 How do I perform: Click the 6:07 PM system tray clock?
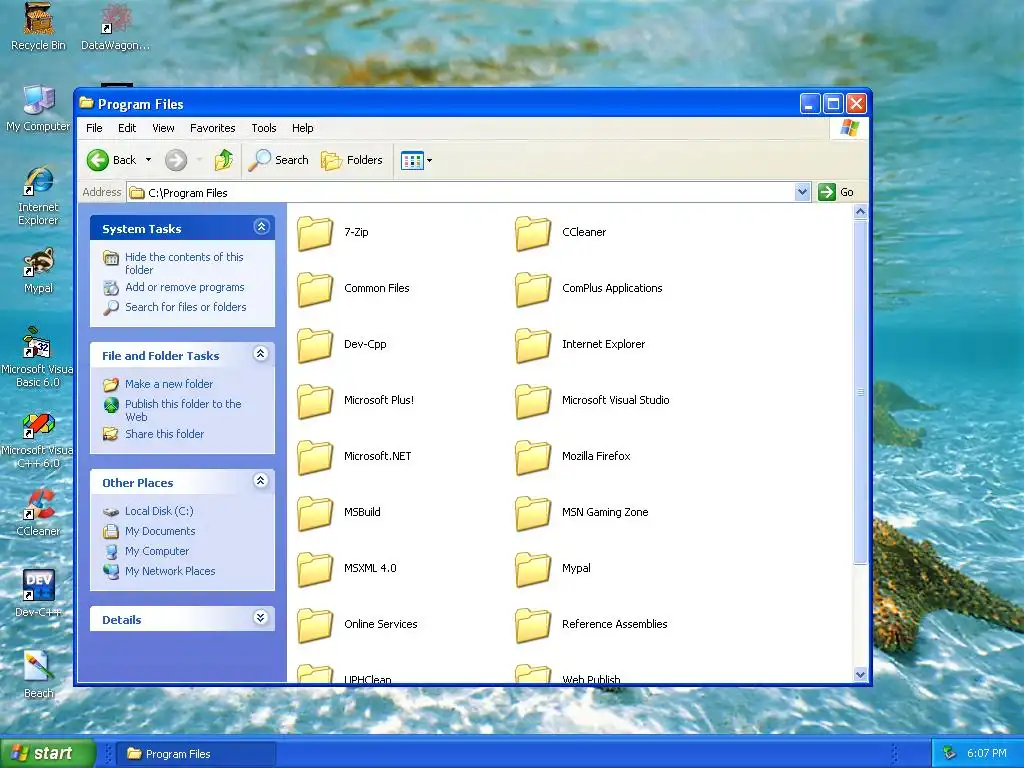[x=986, y=754]
